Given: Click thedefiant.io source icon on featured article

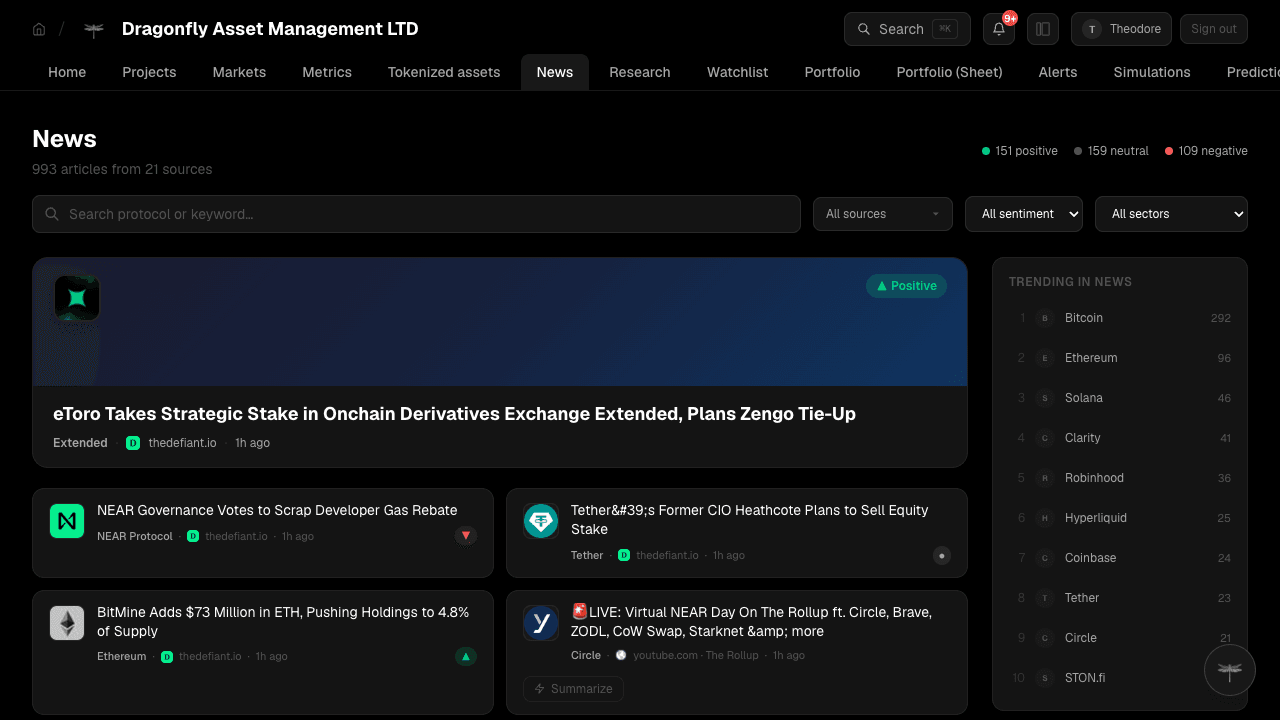Looking at the screenshot, I should click(x=133, y=443).
